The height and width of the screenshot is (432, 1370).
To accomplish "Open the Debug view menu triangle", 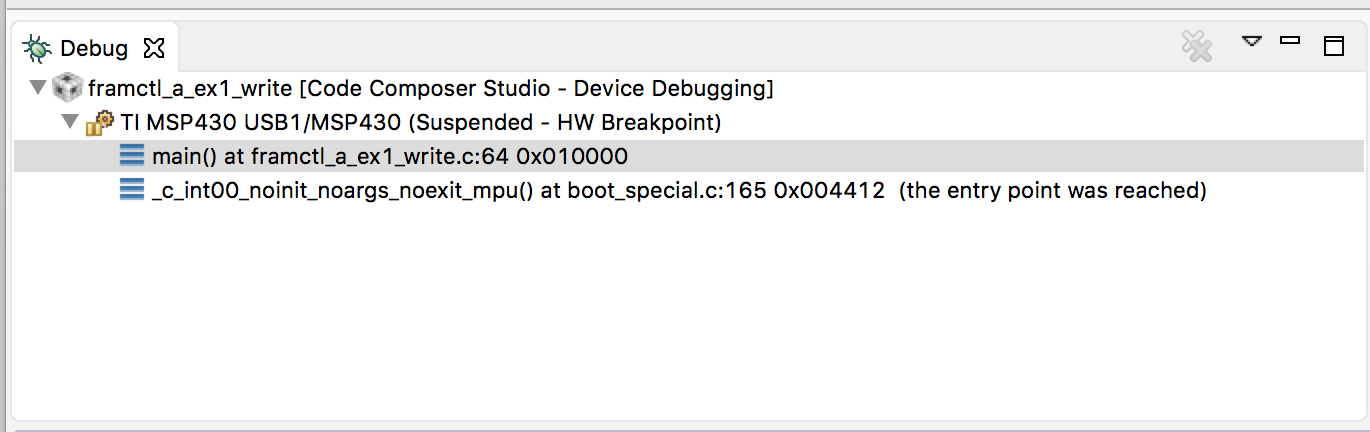I will (1252, 42).
